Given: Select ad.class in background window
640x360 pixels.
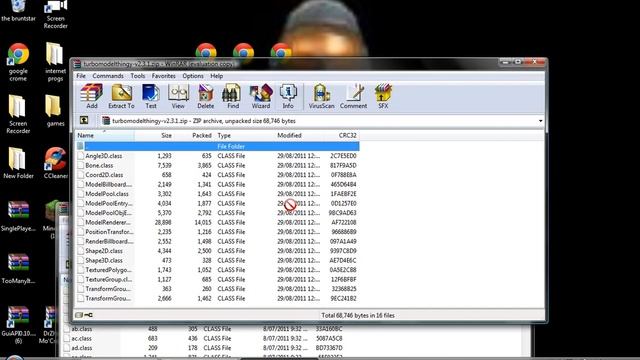Looking at the screenshot, I should click(204, 348).
